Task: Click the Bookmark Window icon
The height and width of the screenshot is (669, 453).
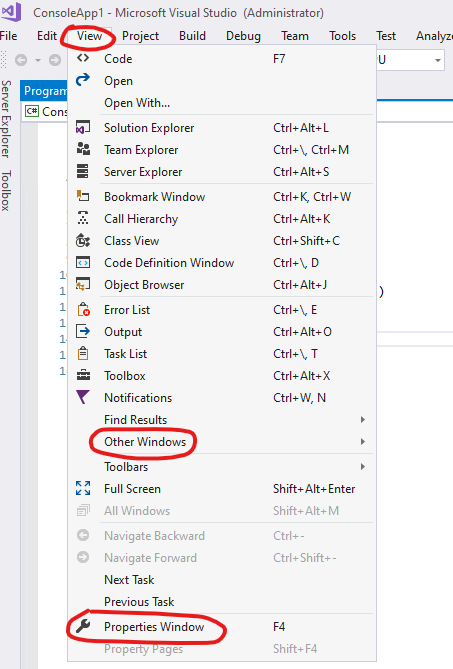Action: pos(83,196)
